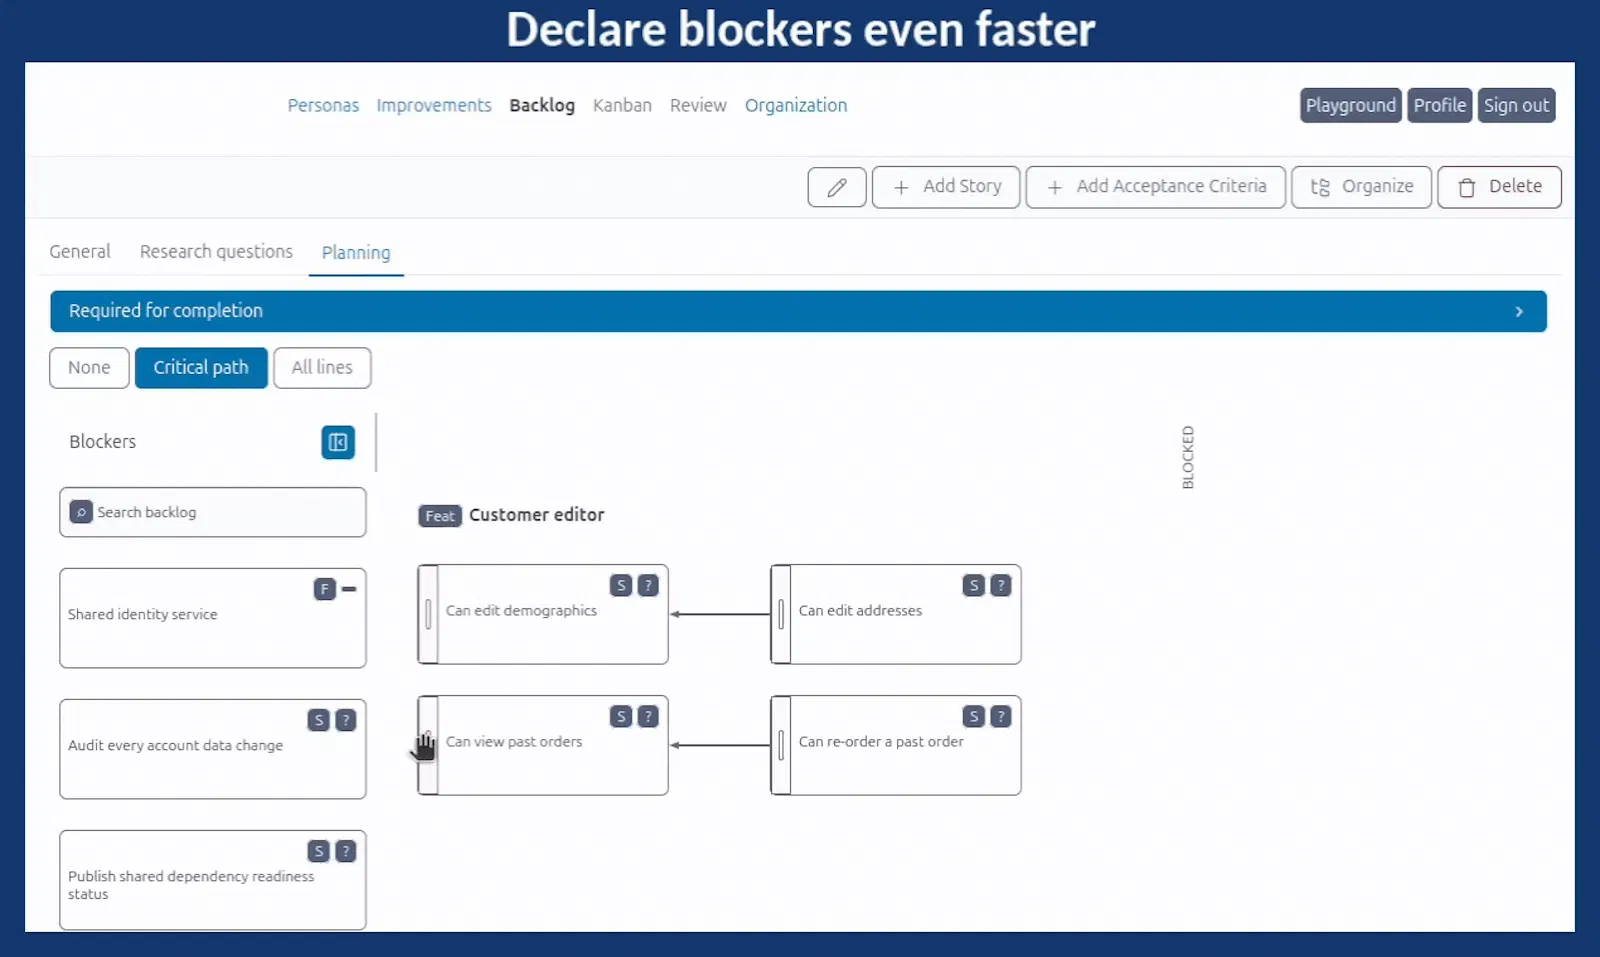Image resolution: width=1600 pixels, height=957 pixels.
Task: Click S badge on Audit every account data change
Action: point(318,720)
